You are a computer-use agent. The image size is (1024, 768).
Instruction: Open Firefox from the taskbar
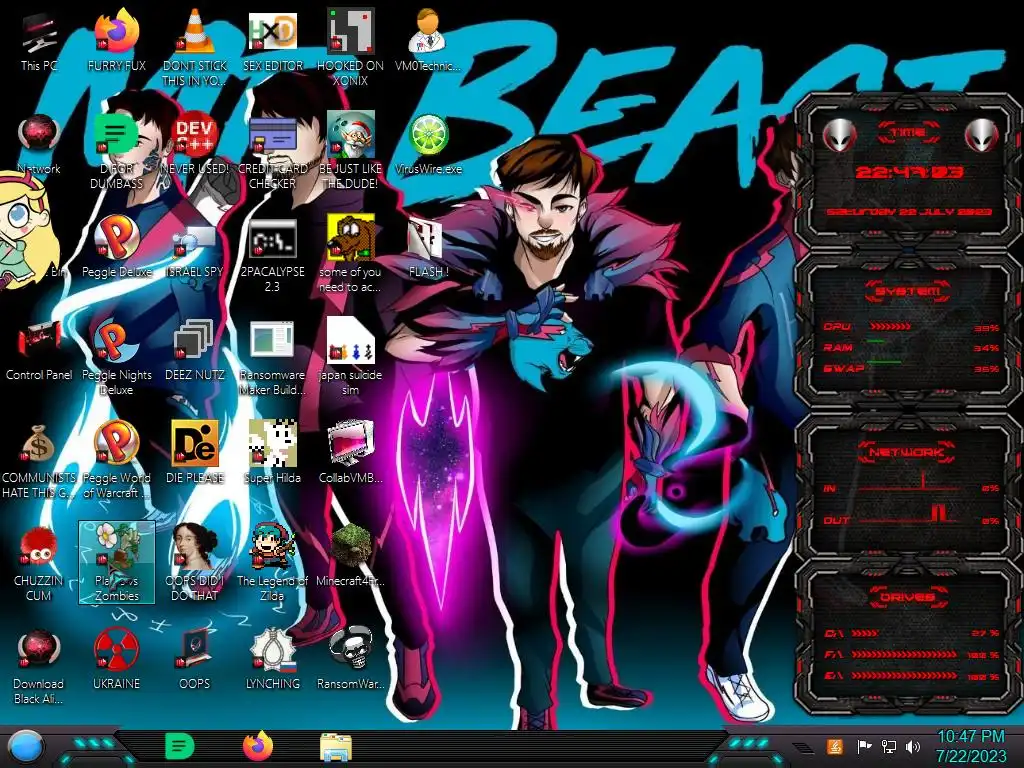coord(258,746)
